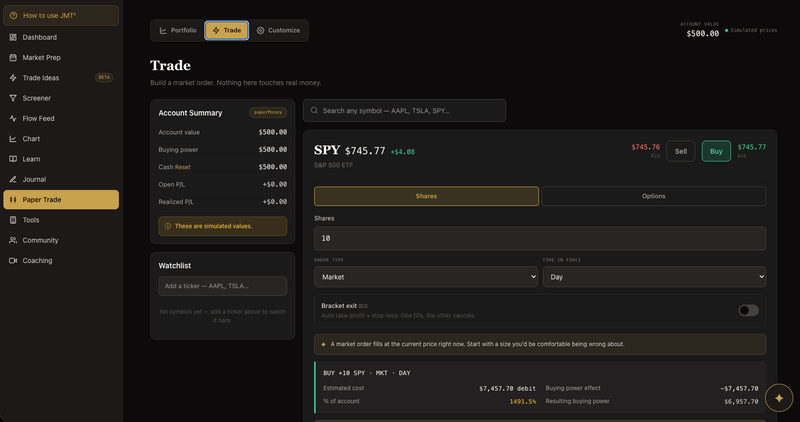The width and height of the screenshot is (800, 422).
Task: Select the Options tab
Action: point(654,196)
